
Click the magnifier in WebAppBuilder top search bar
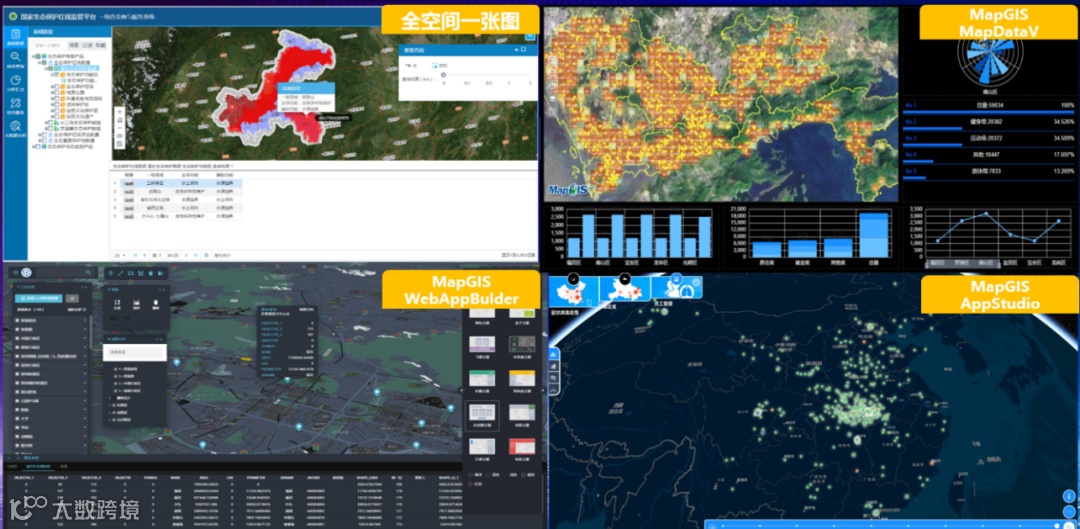[88, 273]
